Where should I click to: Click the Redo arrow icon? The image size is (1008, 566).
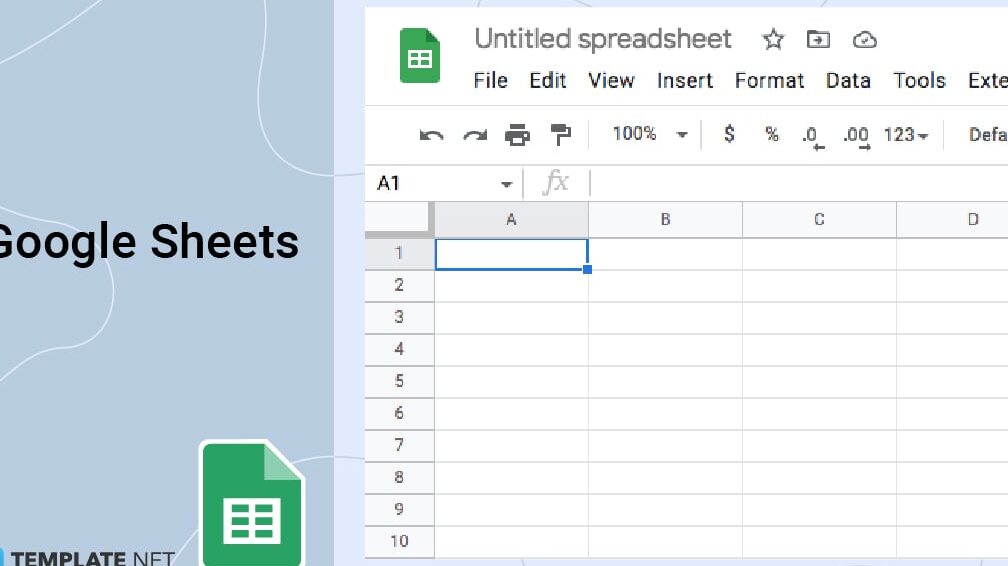(x=474, y=135)
